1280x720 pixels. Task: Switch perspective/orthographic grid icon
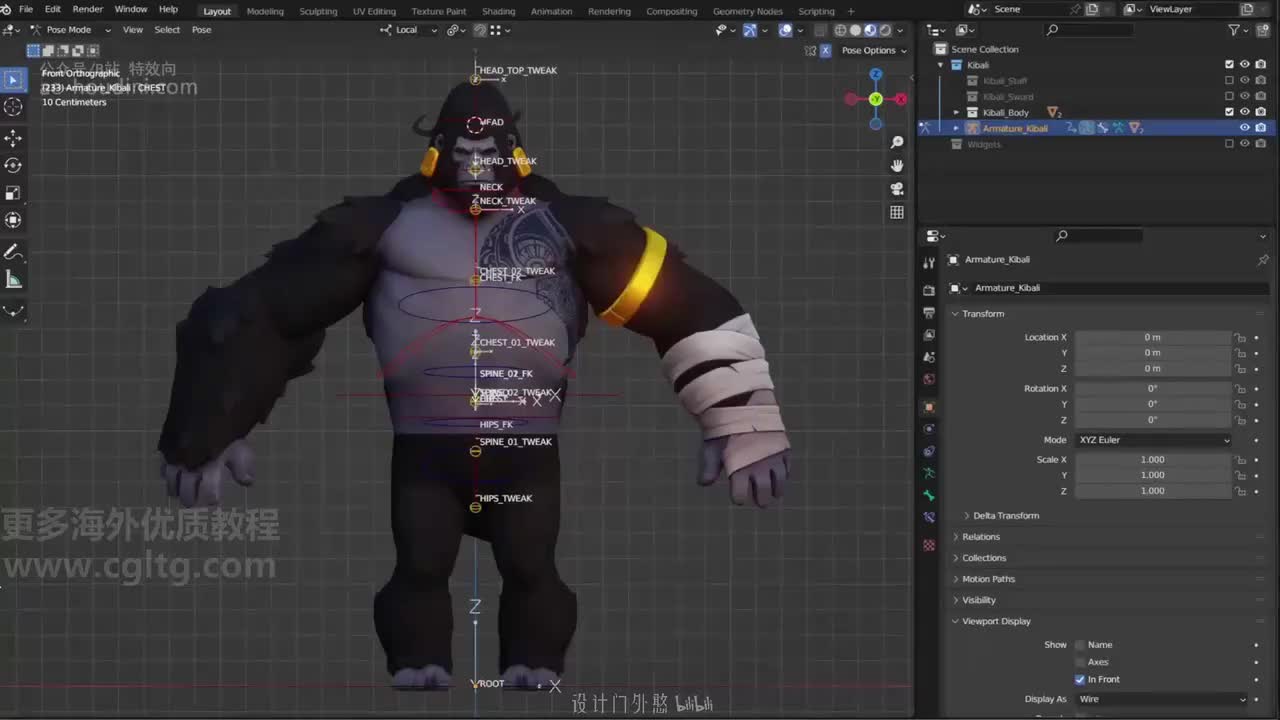897,212
